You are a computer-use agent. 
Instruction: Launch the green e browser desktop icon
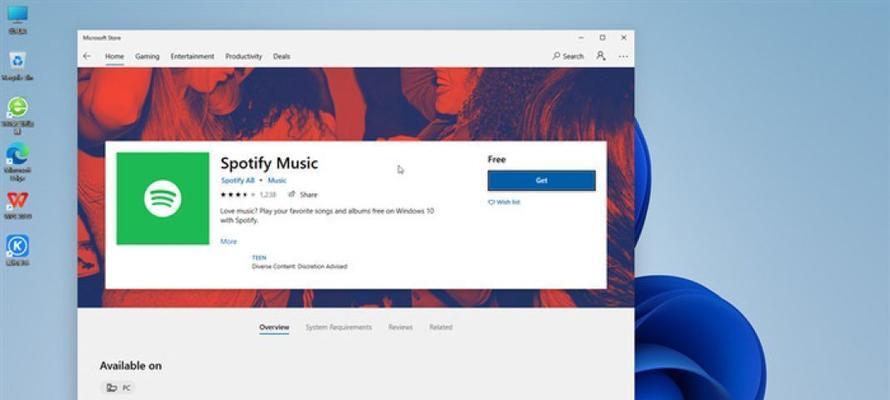click(x=18, y=114)
